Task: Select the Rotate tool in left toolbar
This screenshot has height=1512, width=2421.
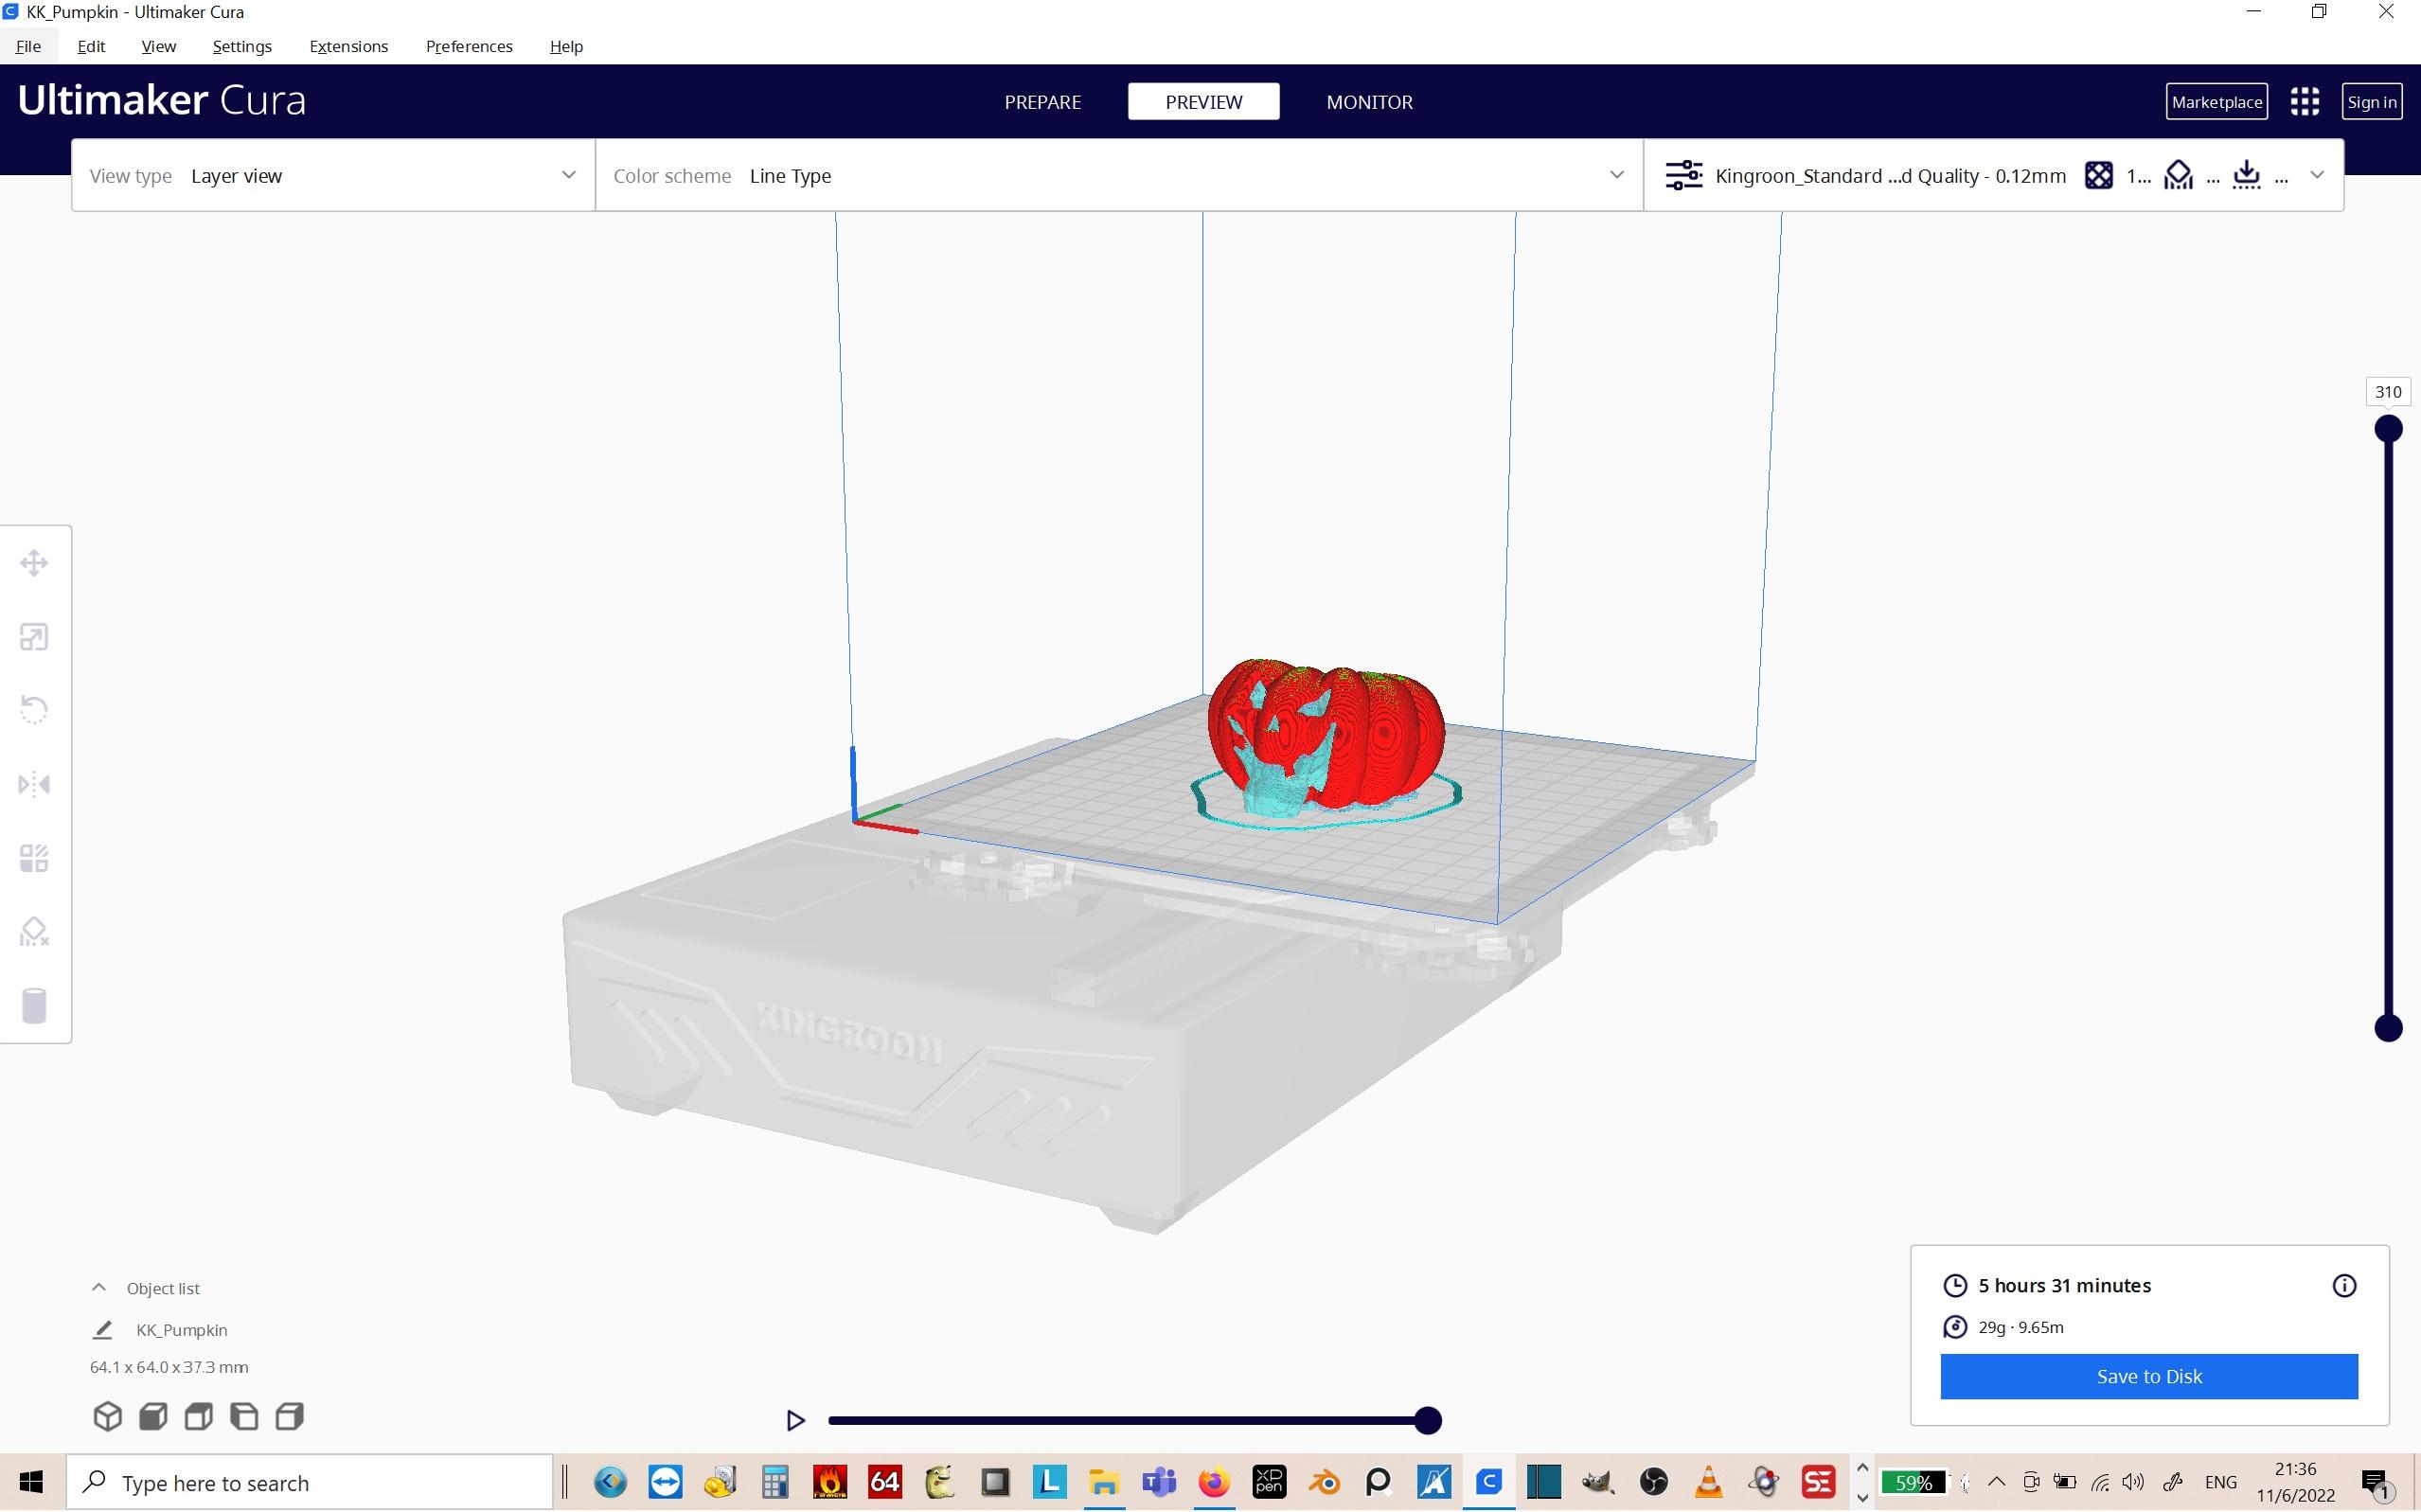Action: coord(34,710)
